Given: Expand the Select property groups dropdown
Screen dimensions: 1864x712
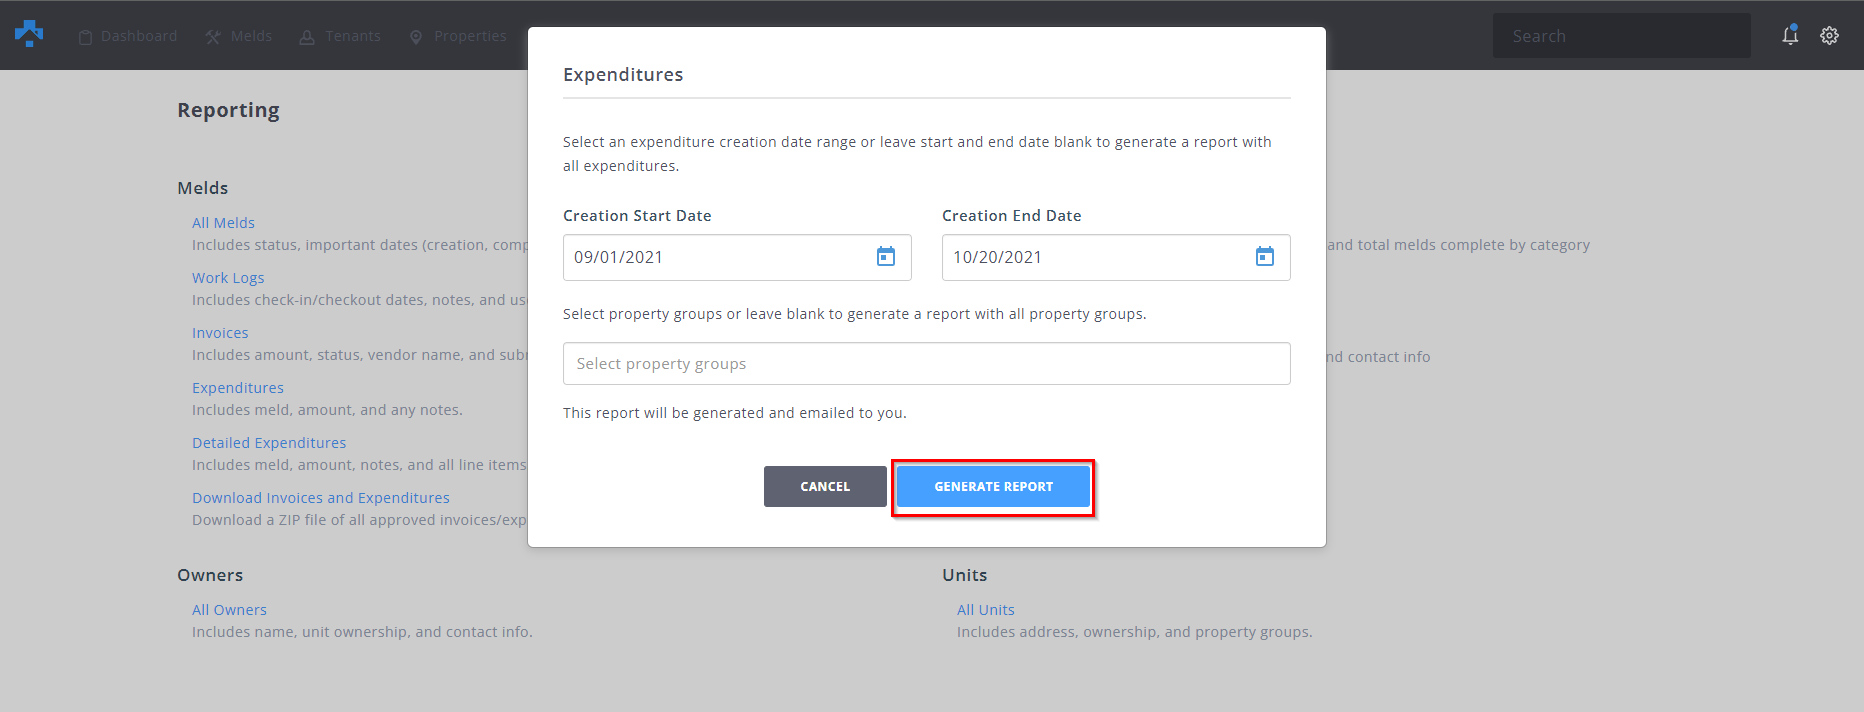Looking at the screenshot, I should (926, 364).
